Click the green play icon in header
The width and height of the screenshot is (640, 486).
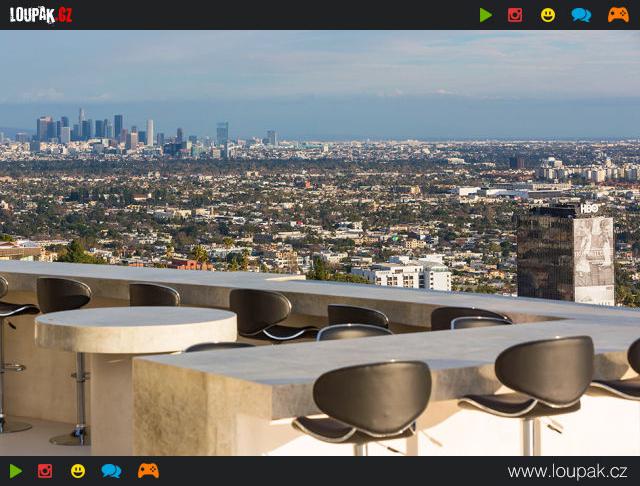coord(485,15)
